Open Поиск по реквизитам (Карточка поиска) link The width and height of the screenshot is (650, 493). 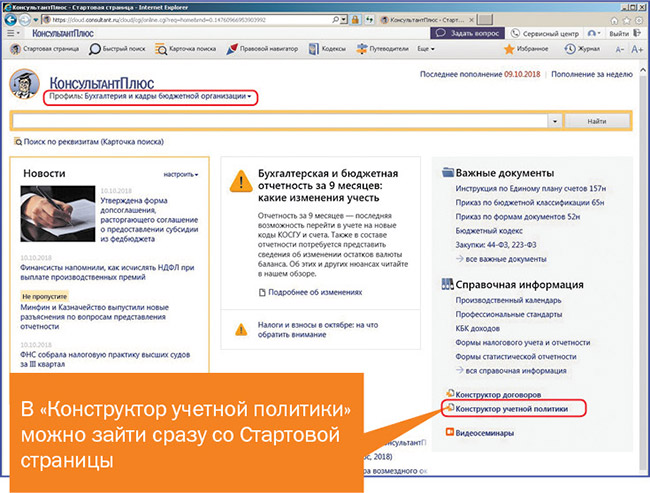pos(89,142)
